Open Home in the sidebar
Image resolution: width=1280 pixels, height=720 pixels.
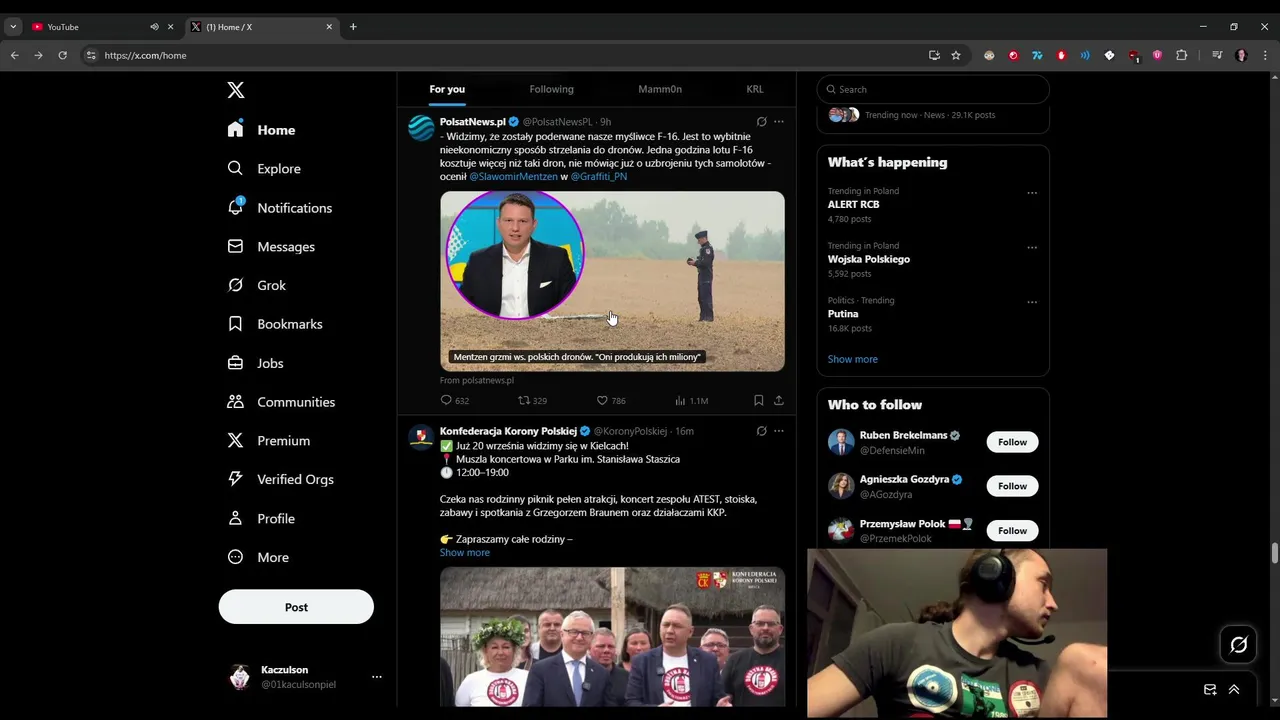(261, 130)
